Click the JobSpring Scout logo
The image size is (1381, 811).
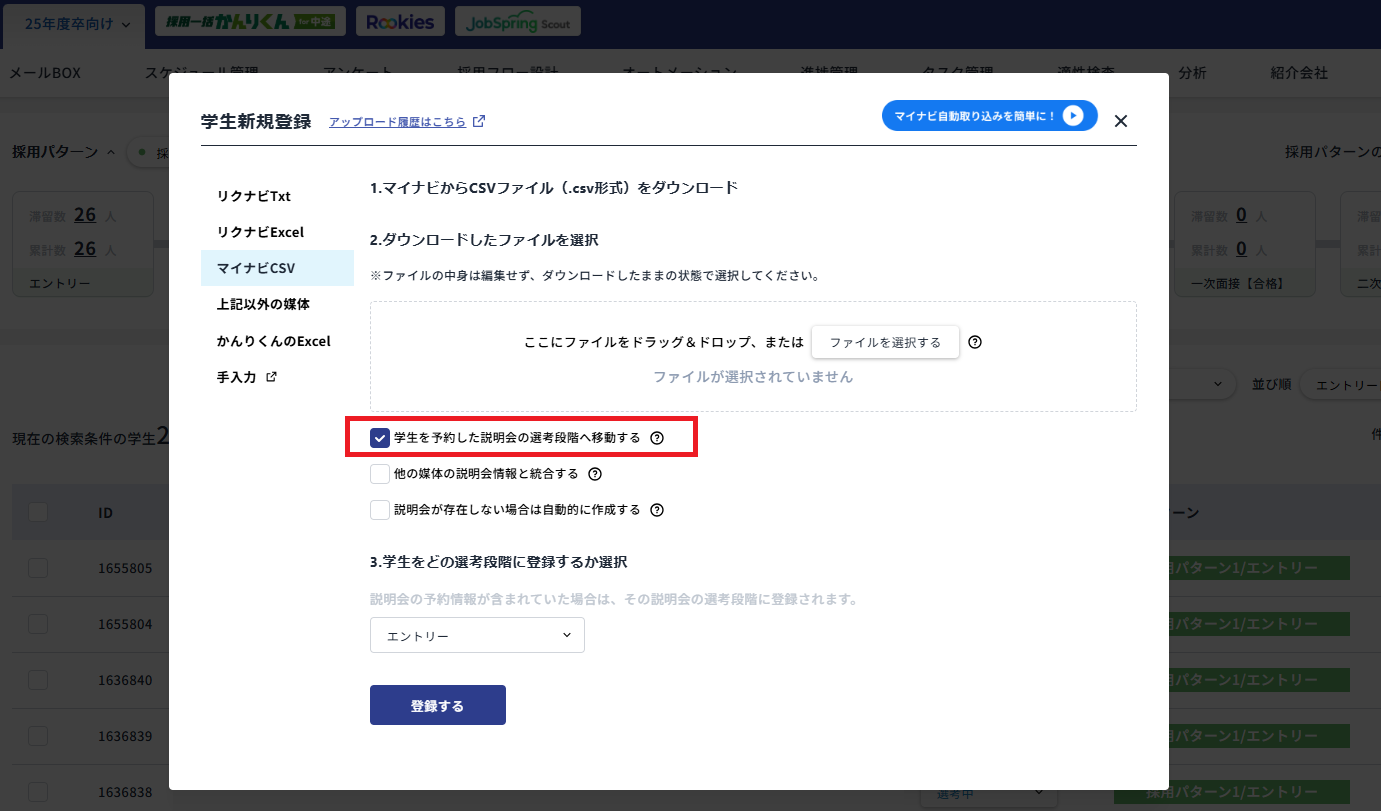(517, 20)
